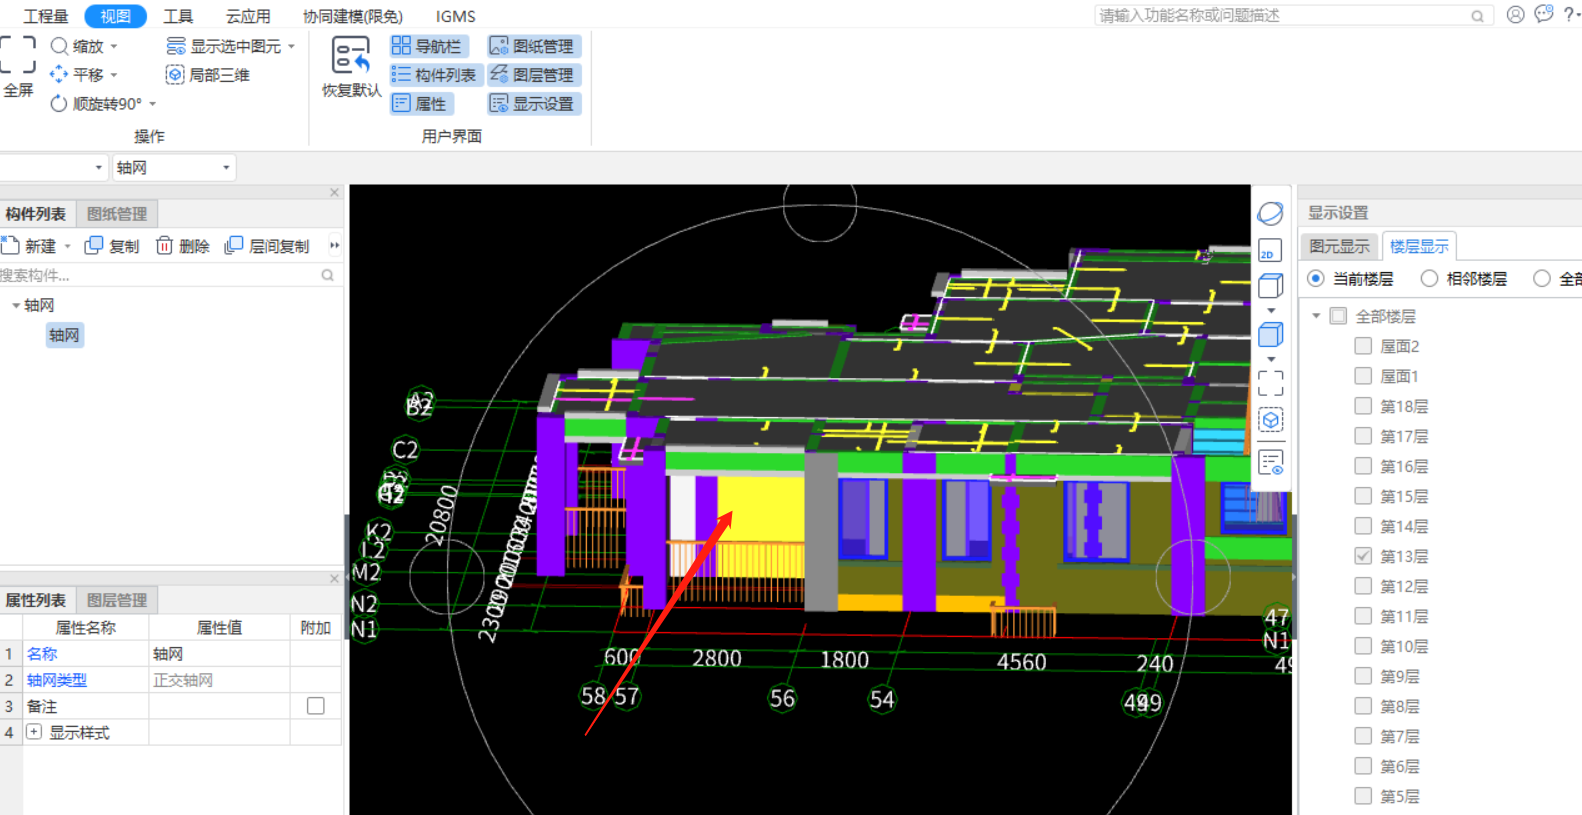
Task: Open the 平移 dropdown arrow
Action: [x=114, y=75]
